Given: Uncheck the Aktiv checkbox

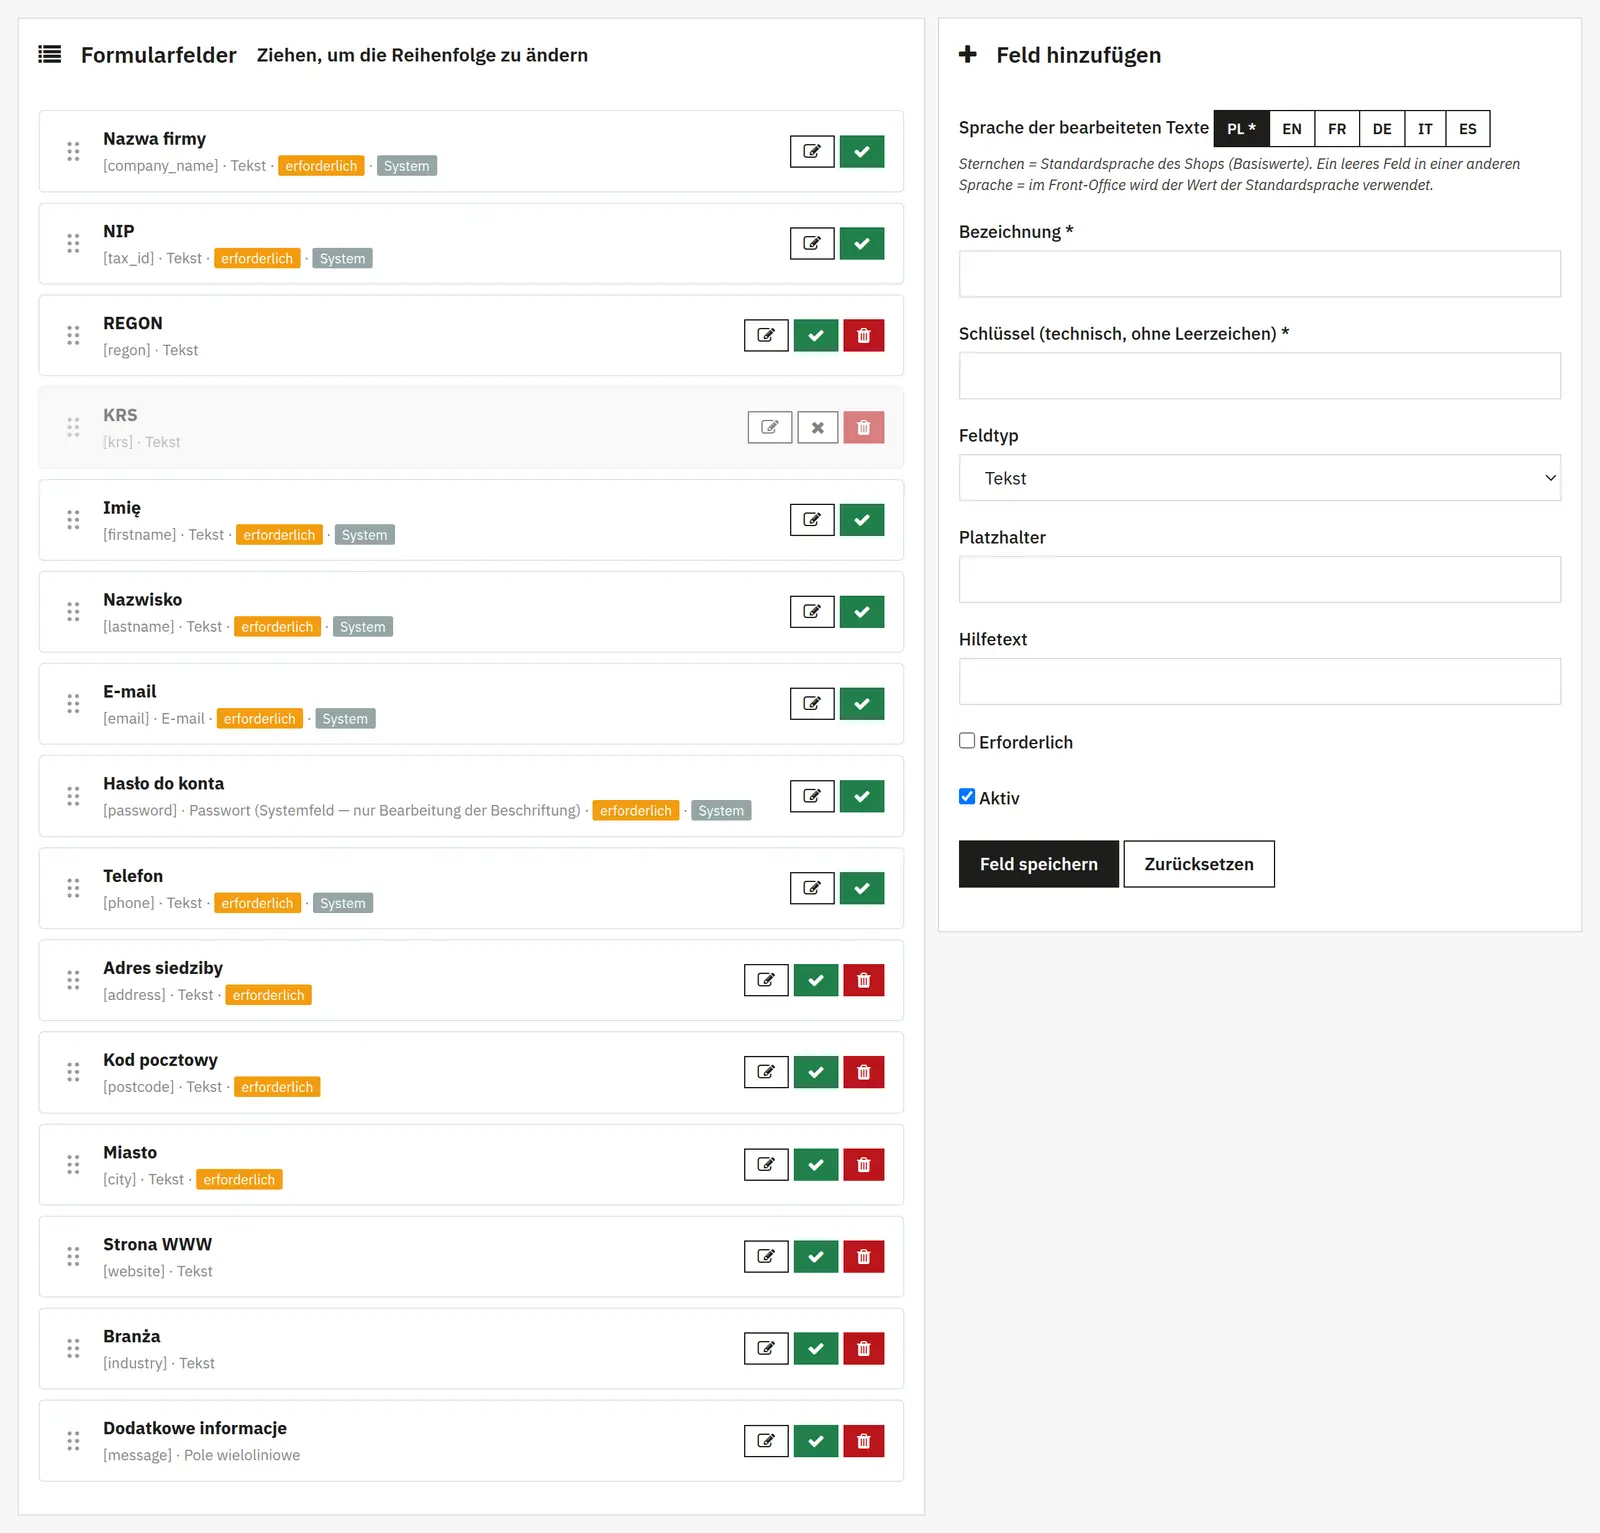Looking at the screenshot, I should click(x=967, y=797).
